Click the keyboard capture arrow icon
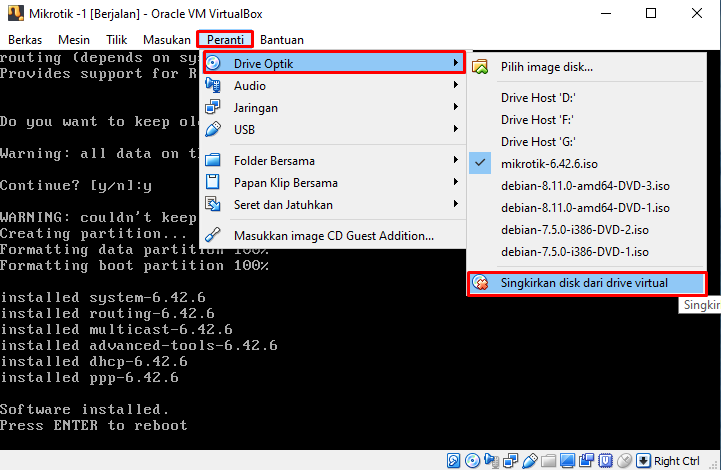Screen dimensions: 721x470 coord(643,460)
